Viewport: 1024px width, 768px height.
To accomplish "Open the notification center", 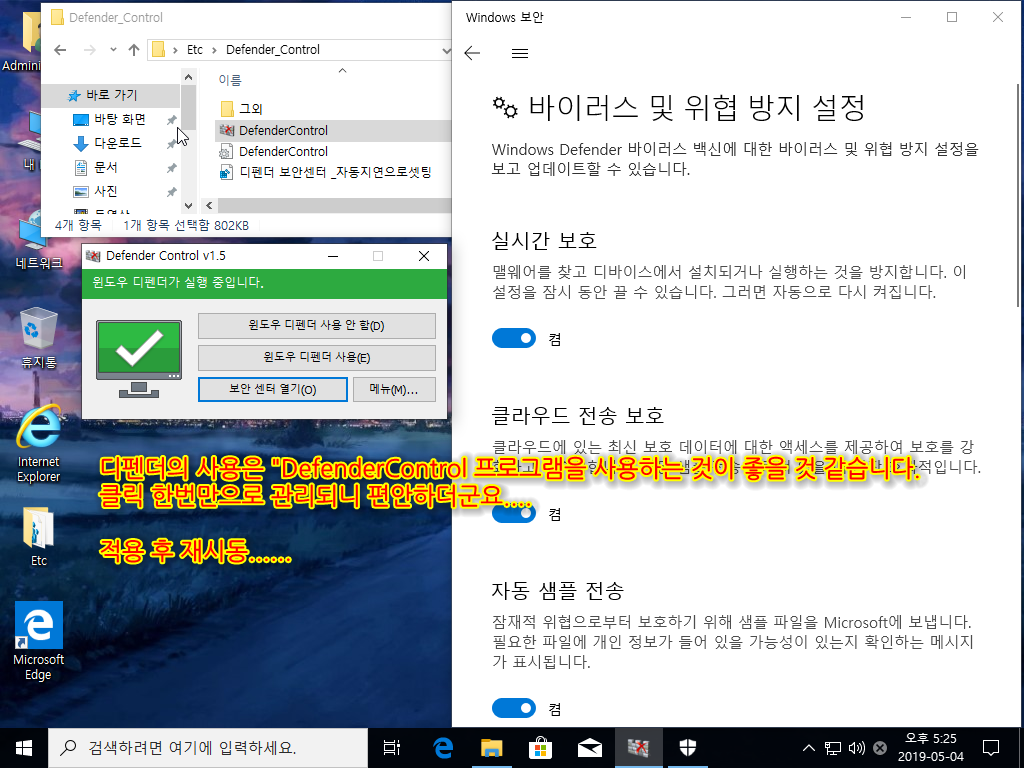I will pos(991,748).
